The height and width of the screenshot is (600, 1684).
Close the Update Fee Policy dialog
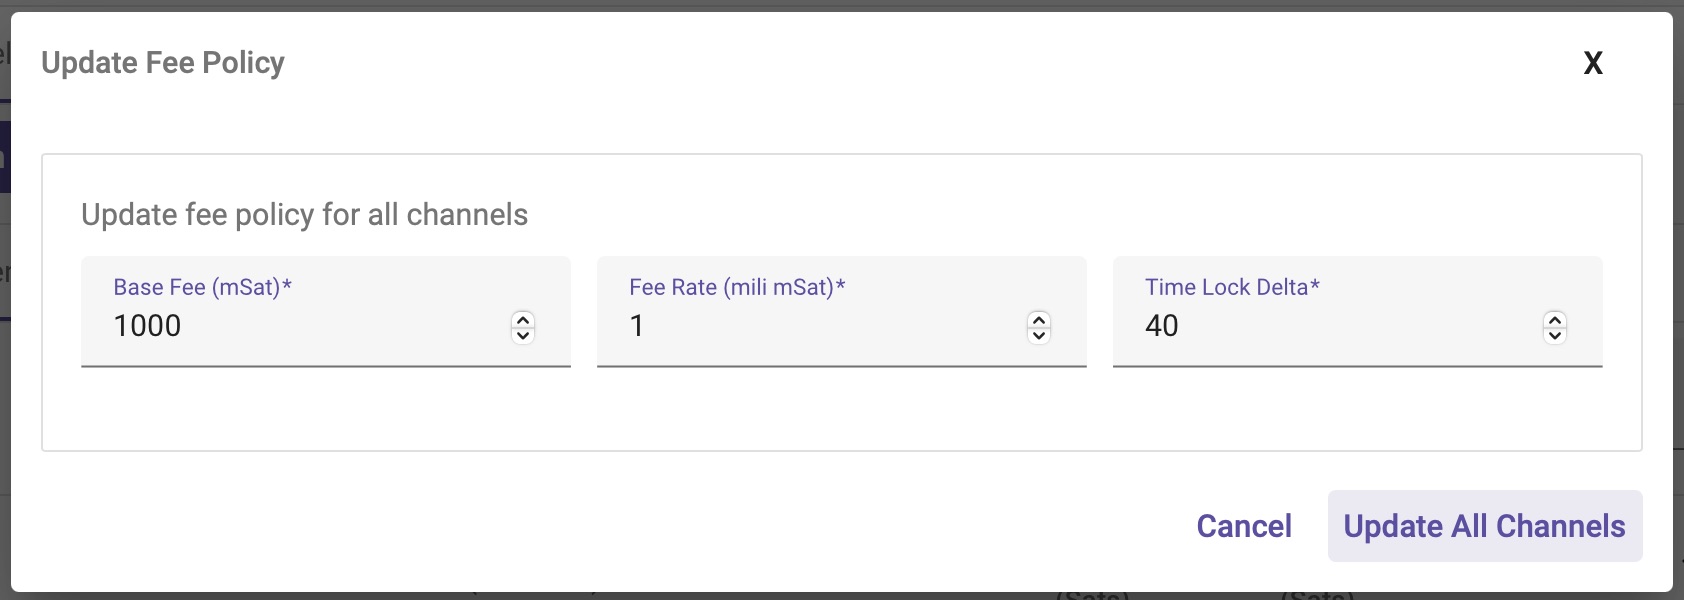click(x=1593, y=63)
